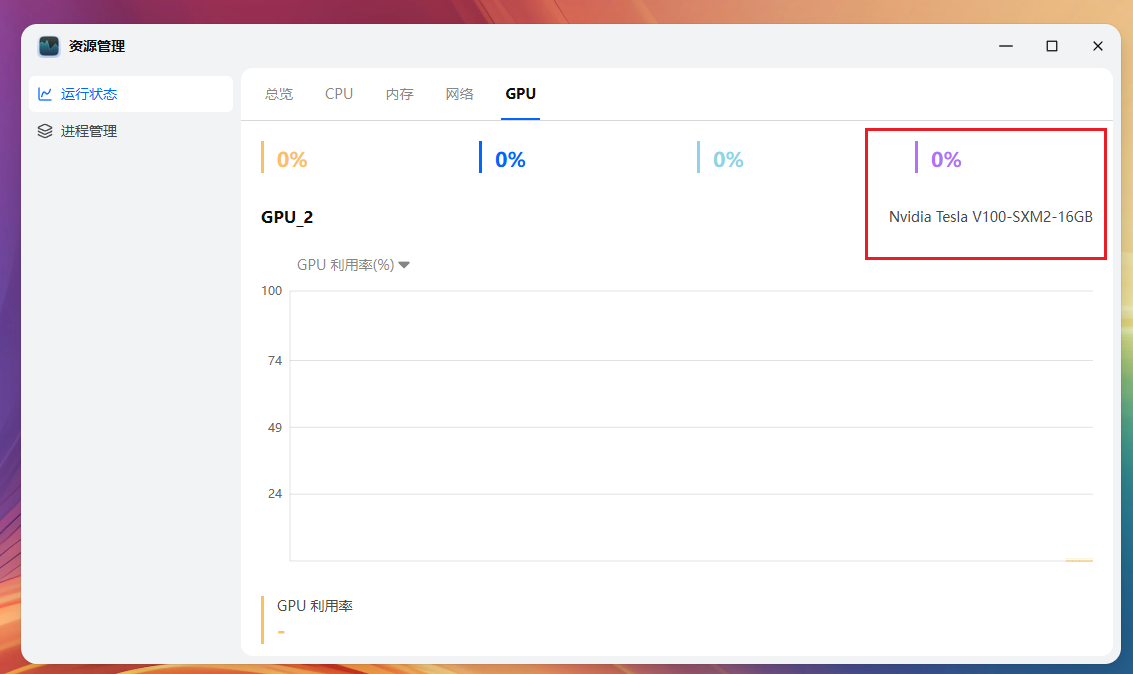The image size is (1133, 674).
Task: Maximize the 资源管理 window
Action: [x=1051, y=46]
